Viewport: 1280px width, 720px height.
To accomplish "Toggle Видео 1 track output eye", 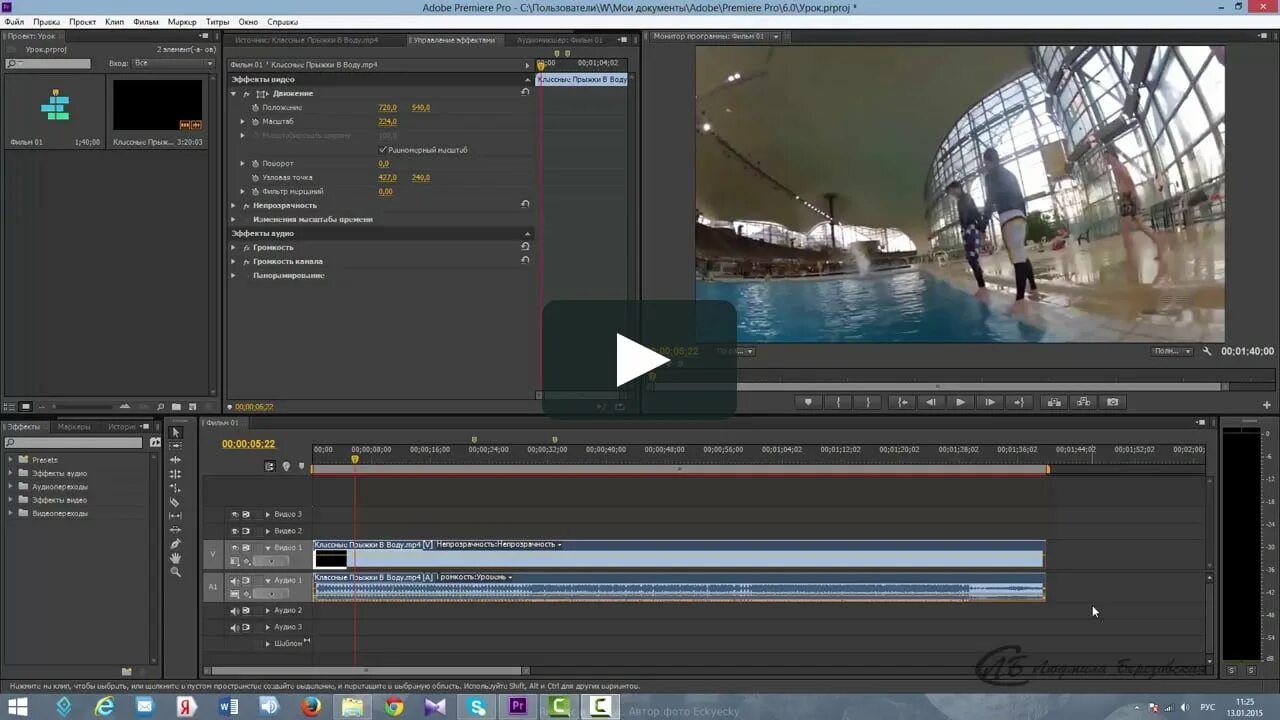I will (235, 548).
